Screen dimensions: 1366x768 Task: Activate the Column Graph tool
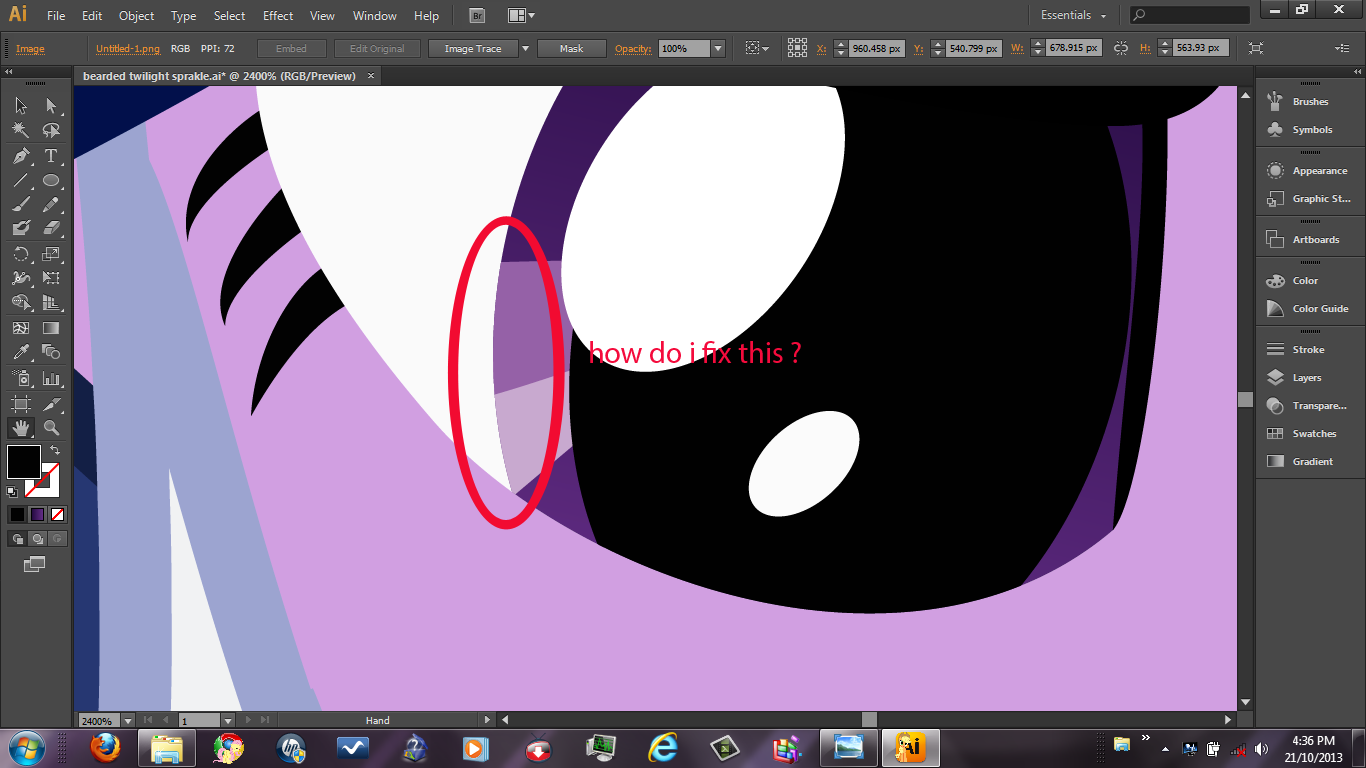coord(51,378)
